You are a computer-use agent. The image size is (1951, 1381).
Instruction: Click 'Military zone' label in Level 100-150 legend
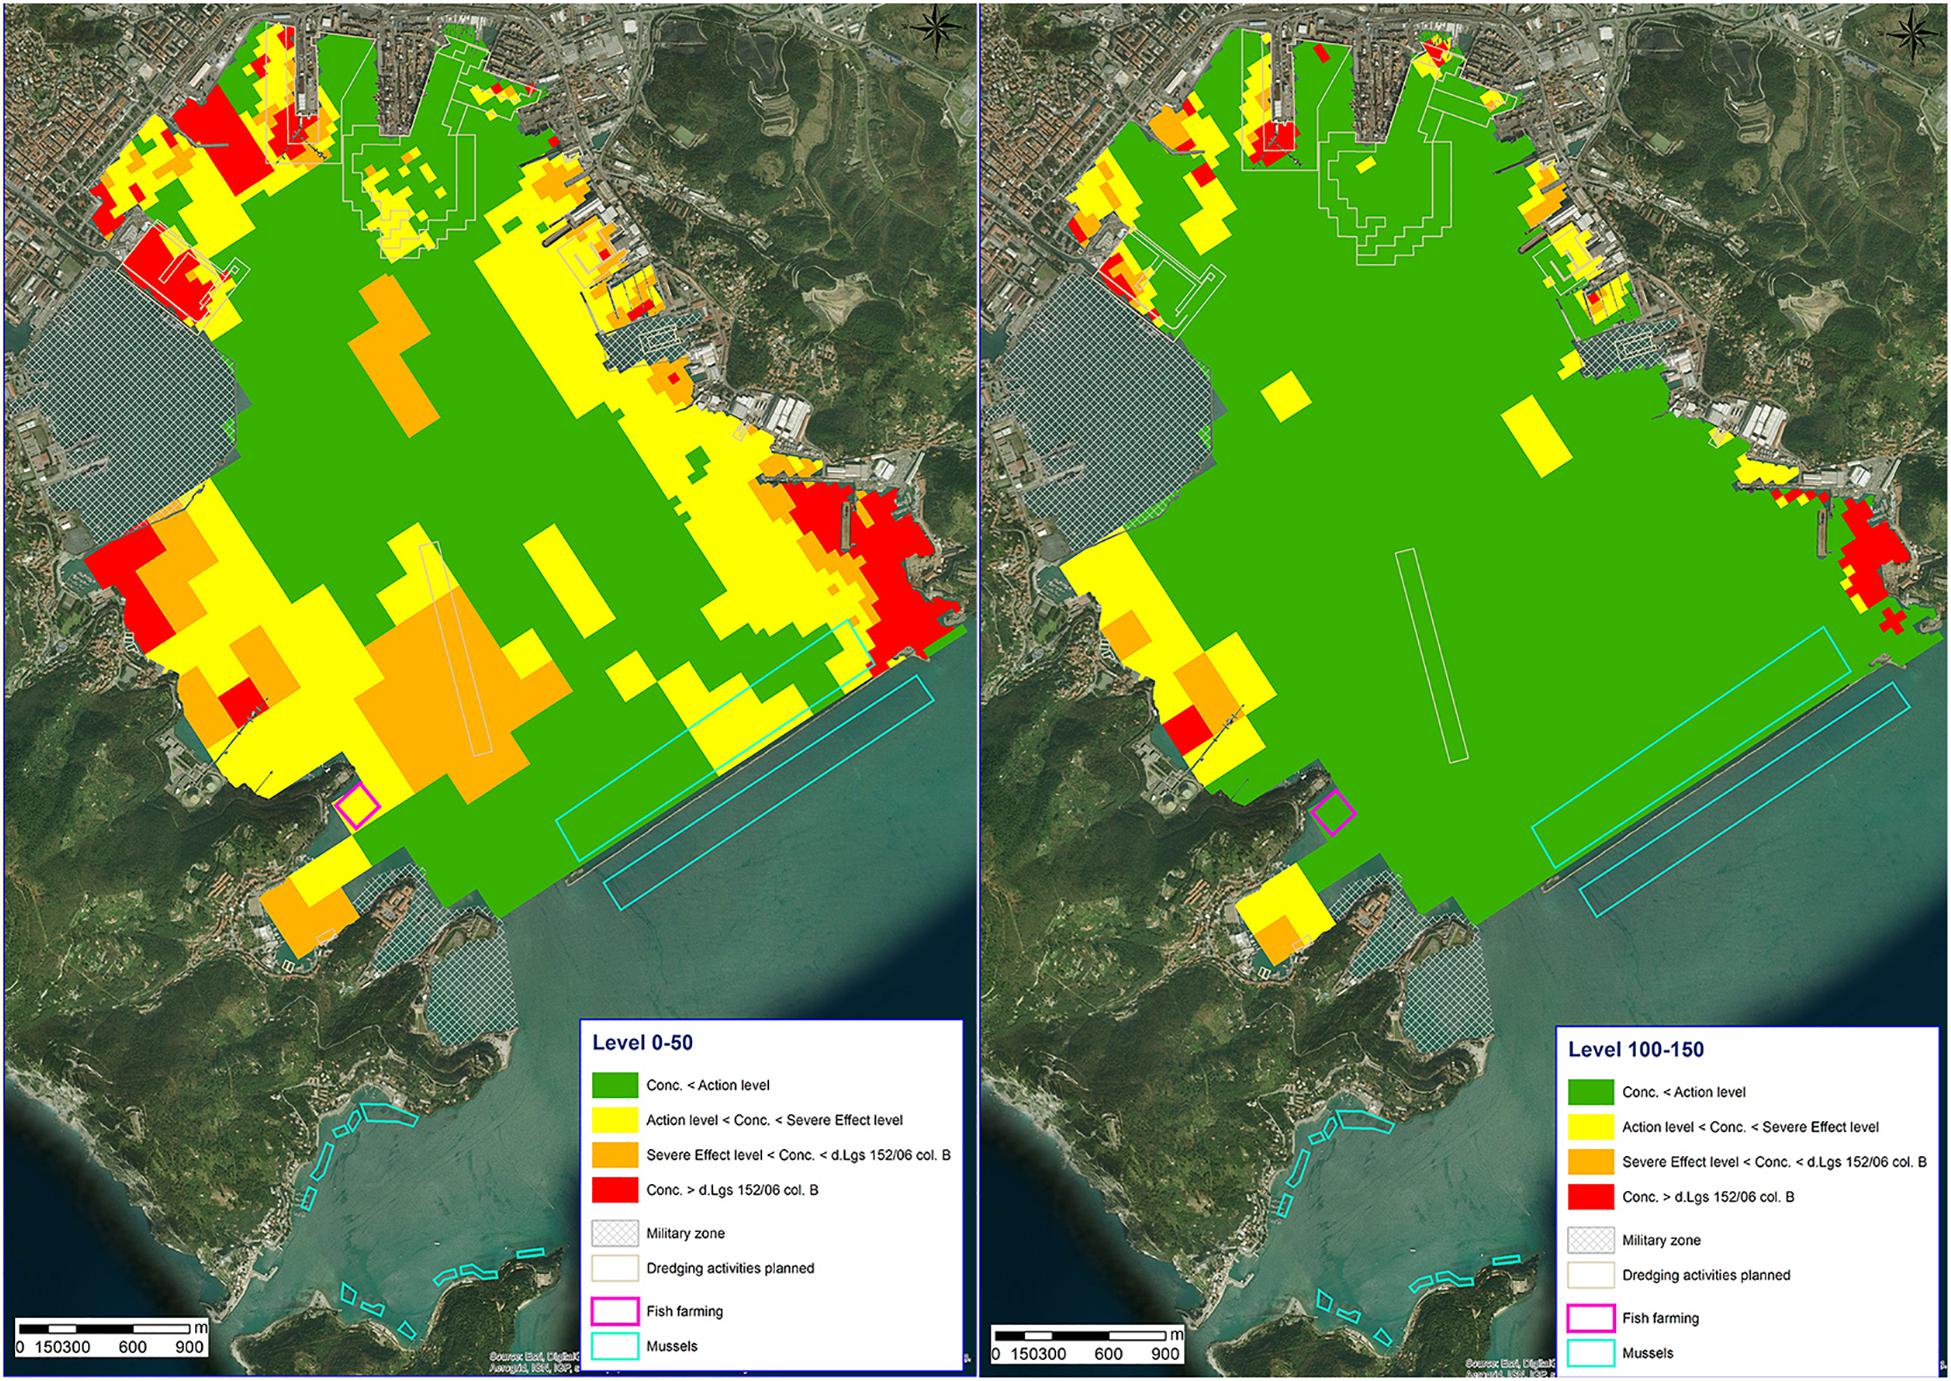(x=1661, y=1241)
